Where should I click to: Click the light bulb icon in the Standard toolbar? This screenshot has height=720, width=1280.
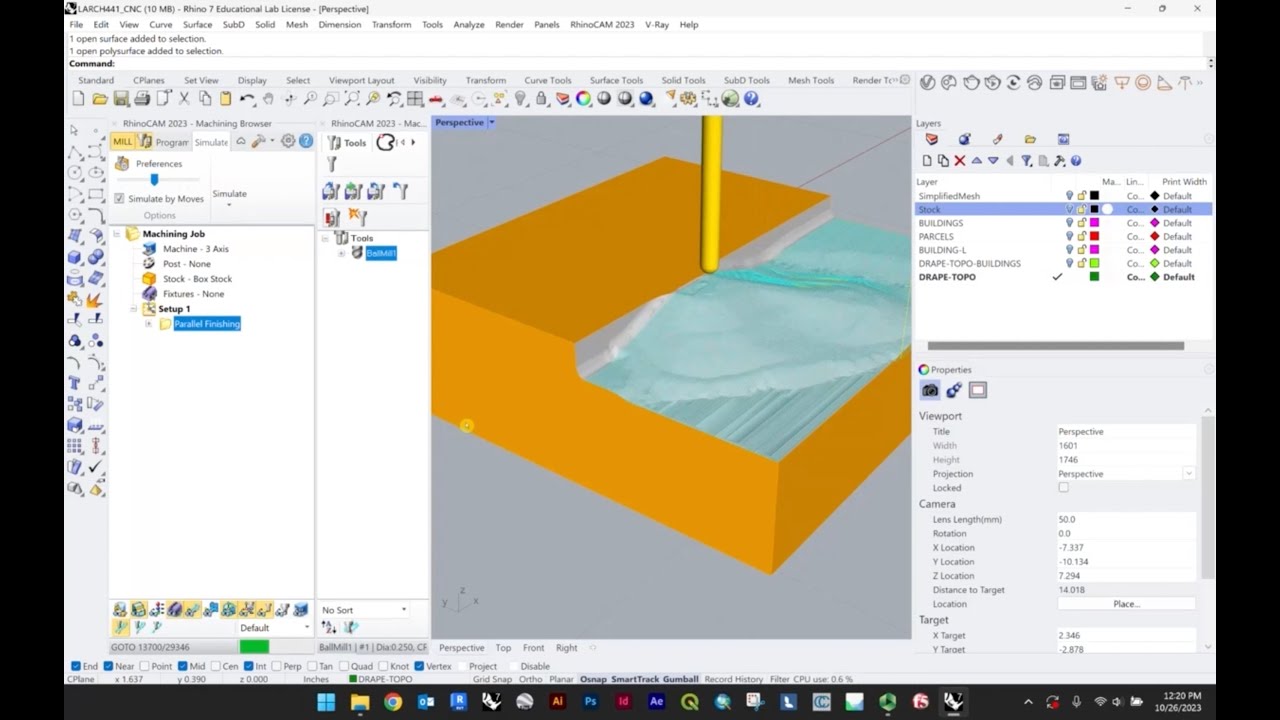pos(520,98)
